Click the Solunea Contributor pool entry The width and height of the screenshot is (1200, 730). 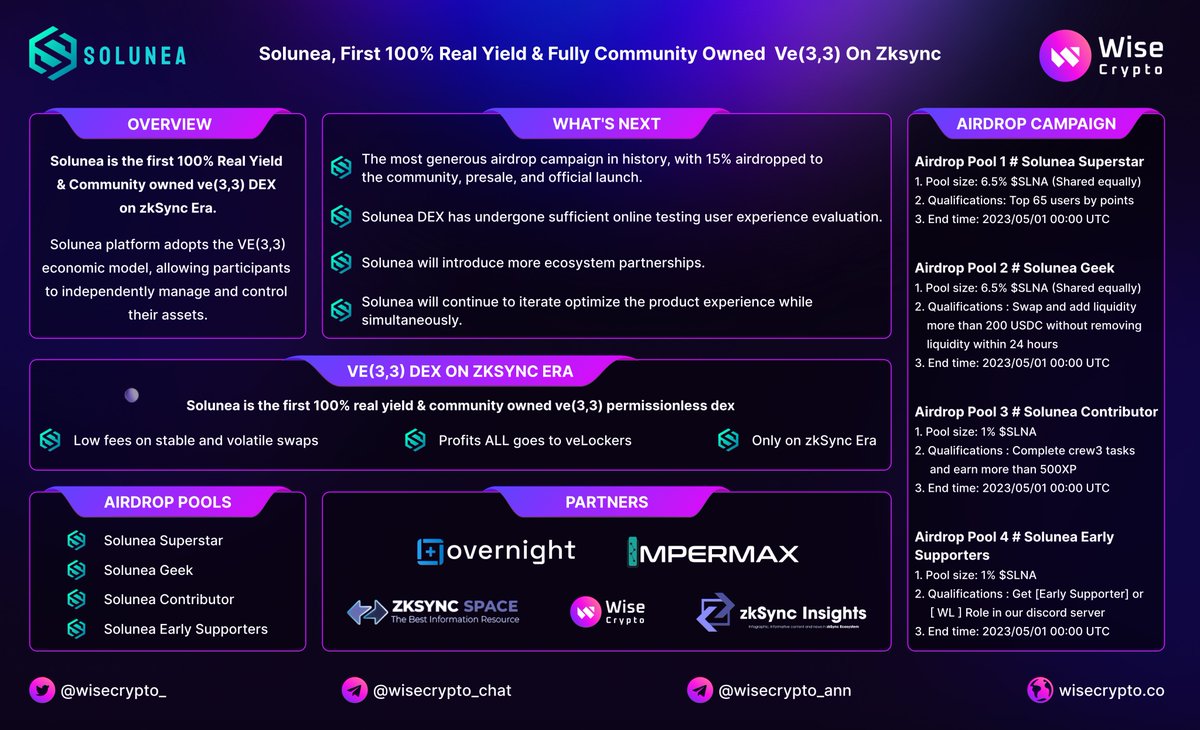(169, 599)
